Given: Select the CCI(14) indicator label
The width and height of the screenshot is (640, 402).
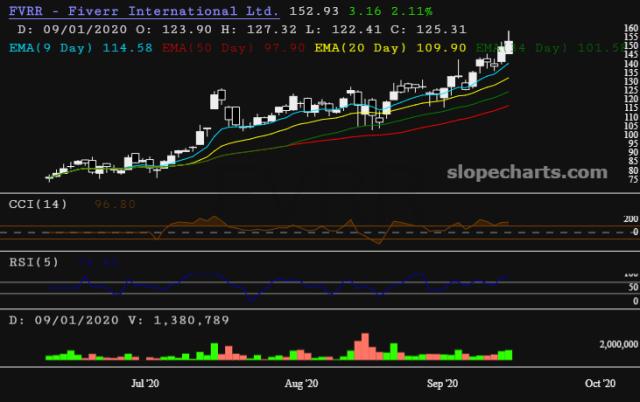Looking at the screenshot, I should point(38,204).
